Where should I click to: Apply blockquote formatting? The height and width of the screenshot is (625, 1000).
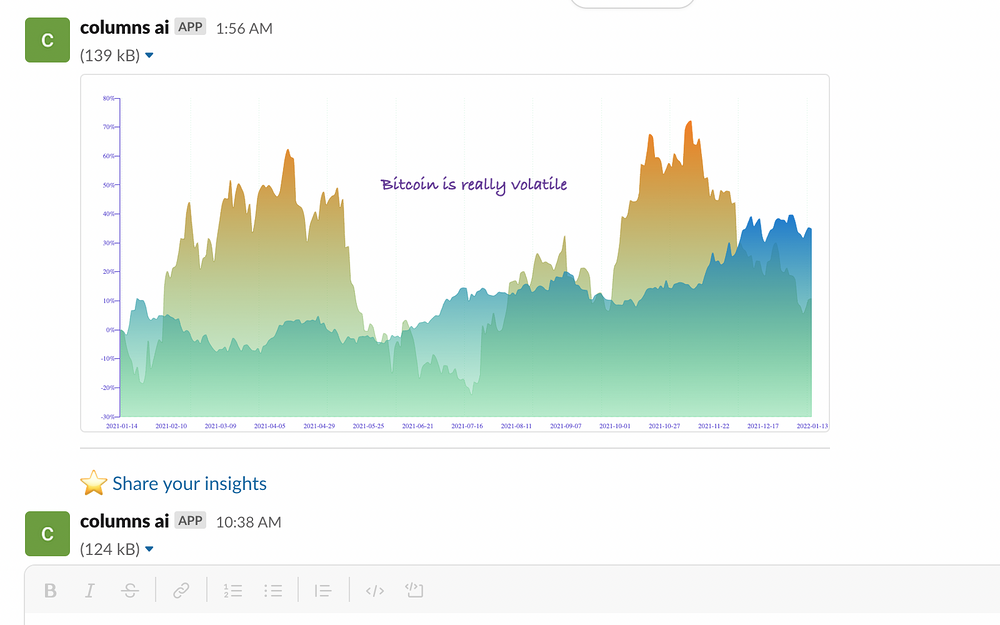click(x=323, y=591)
